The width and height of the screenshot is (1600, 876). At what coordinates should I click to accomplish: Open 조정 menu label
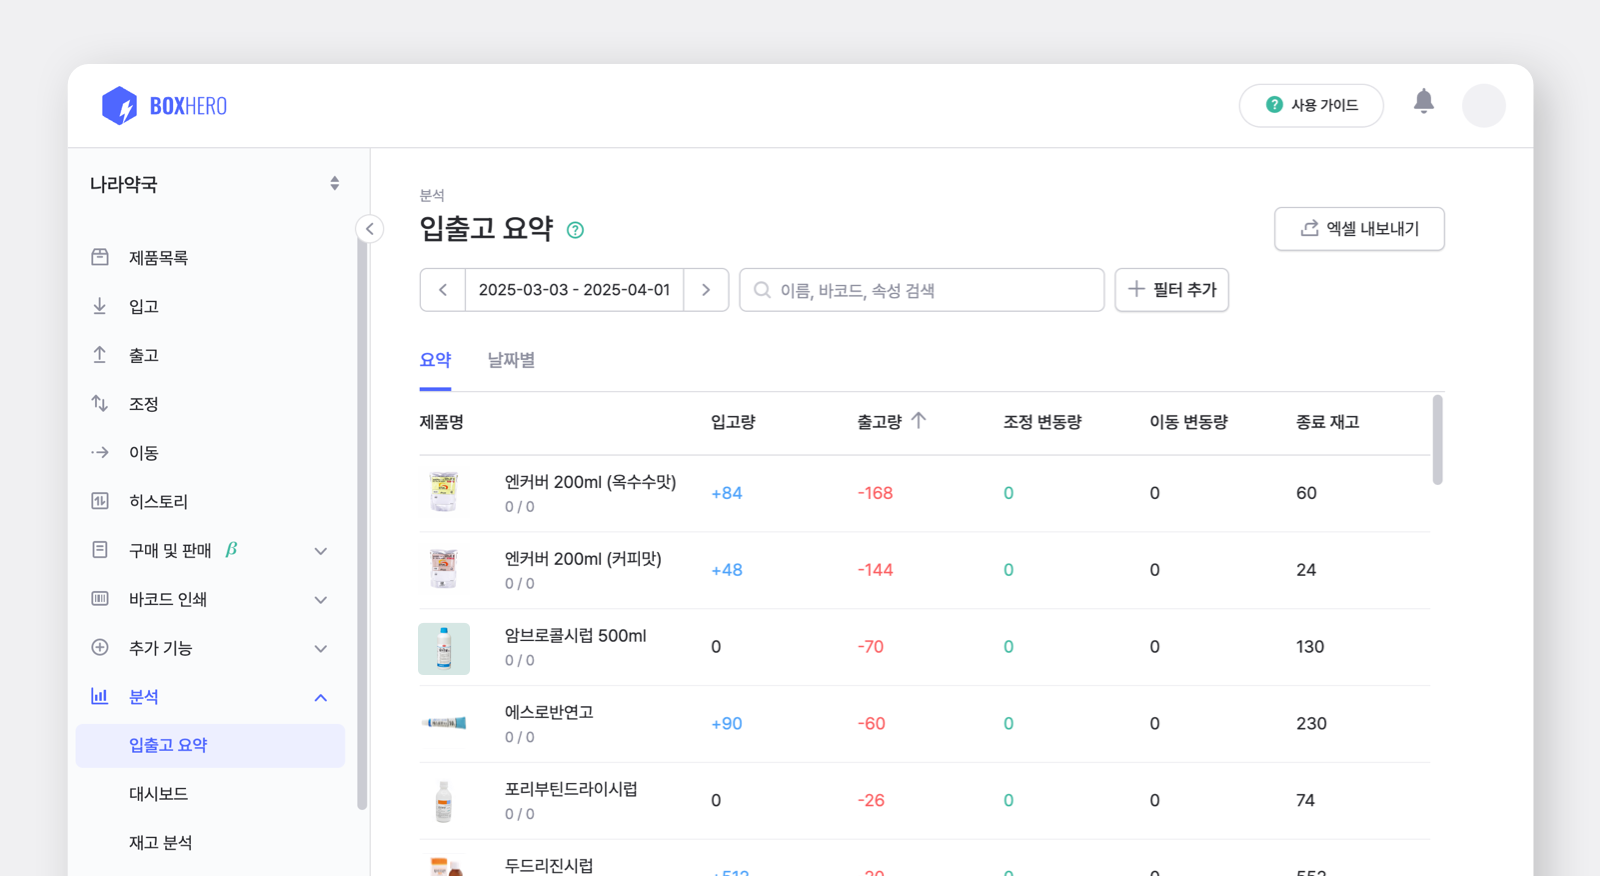[144, 404]
